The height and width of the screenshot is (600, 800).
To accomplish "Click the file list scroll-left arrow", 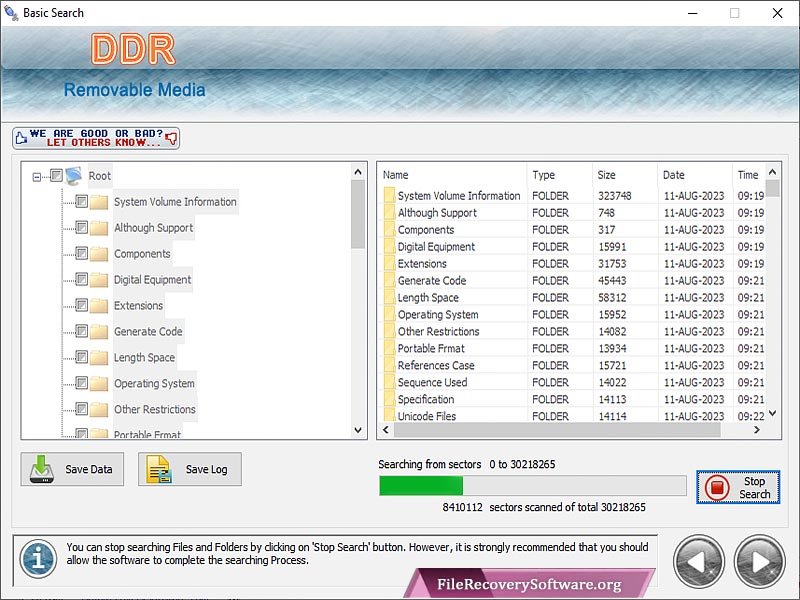I will (x=386, y=430).
